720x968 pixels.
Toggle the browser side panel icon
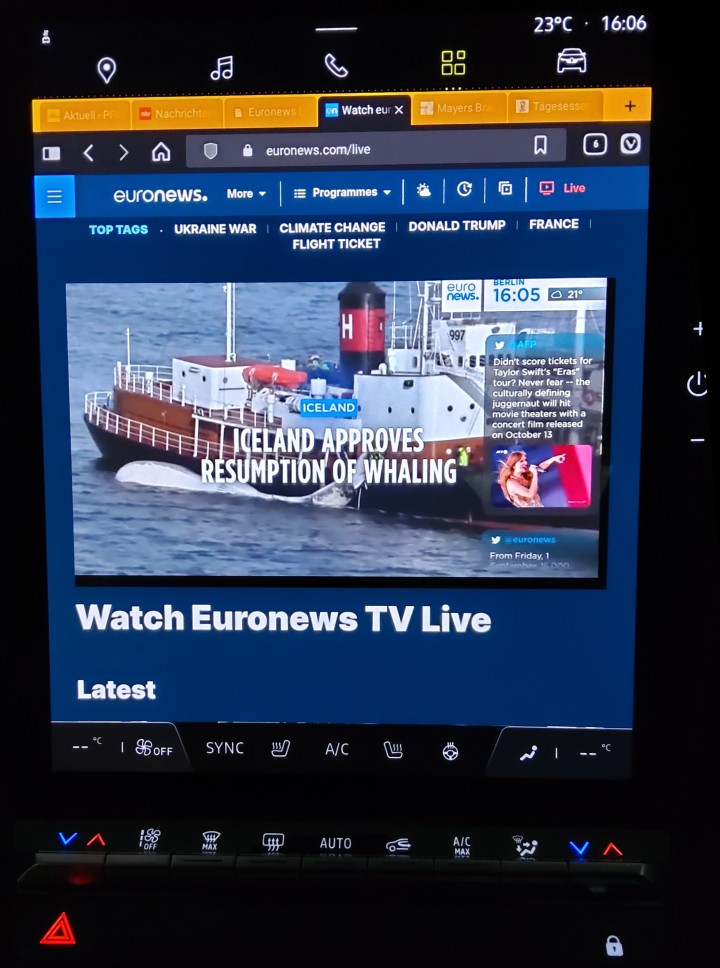51,153
